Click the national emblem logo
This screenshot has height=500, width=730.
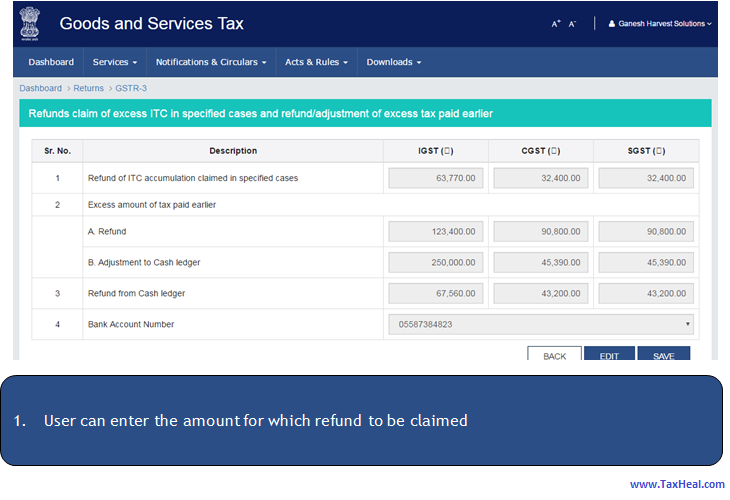pyautogui.click(x=30, y=24)
